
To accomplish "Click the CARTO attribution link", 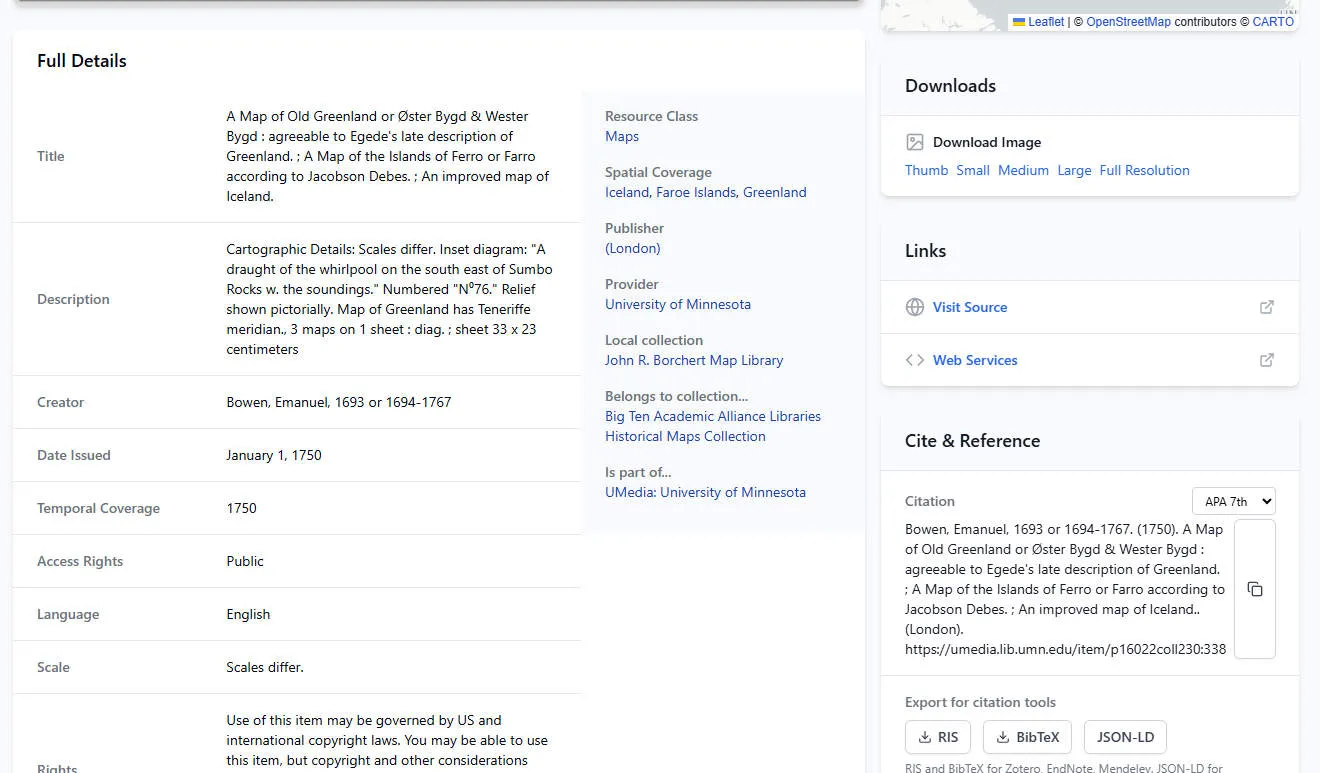I will 1273,21.
